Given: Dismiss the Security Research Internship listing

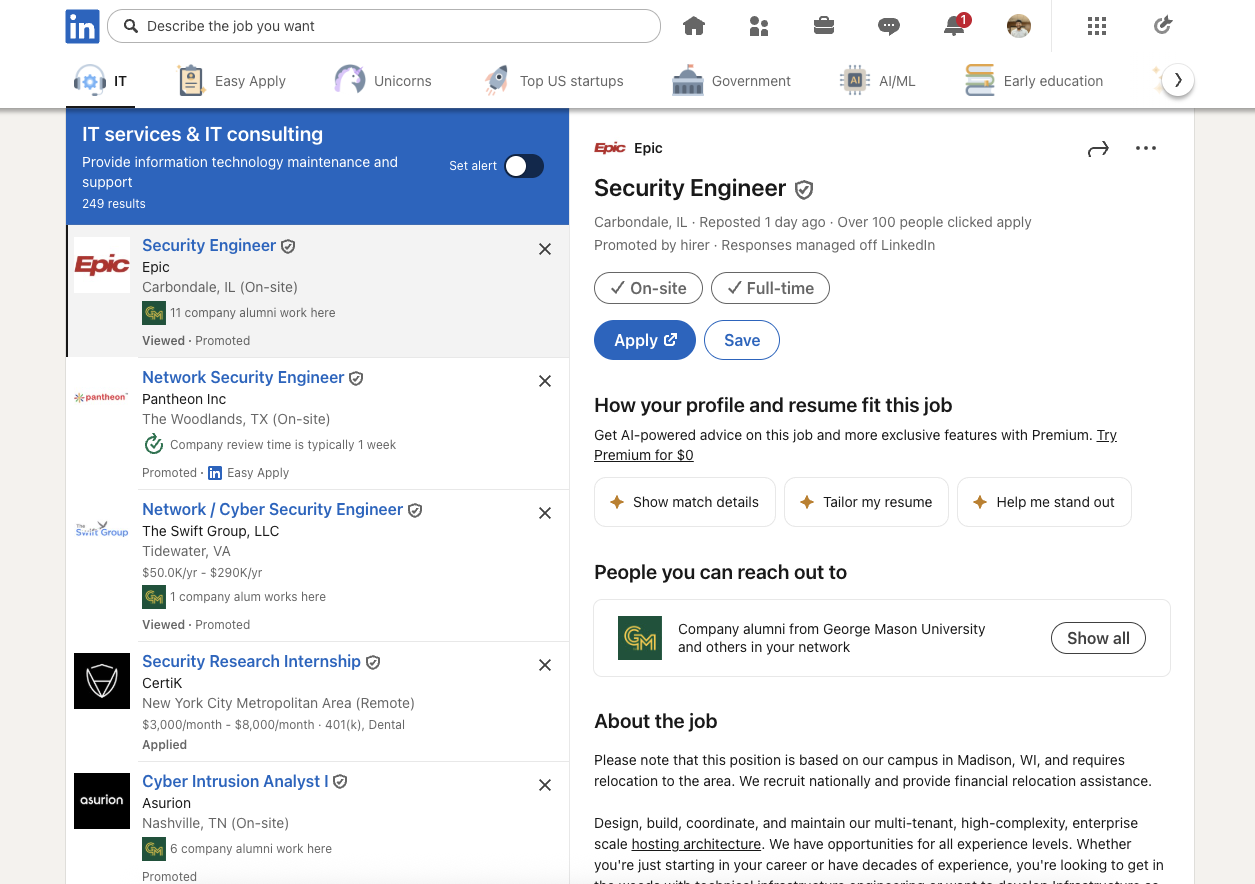Looking at the screenshot, I should pyautogui.click(x=545, y=665).
